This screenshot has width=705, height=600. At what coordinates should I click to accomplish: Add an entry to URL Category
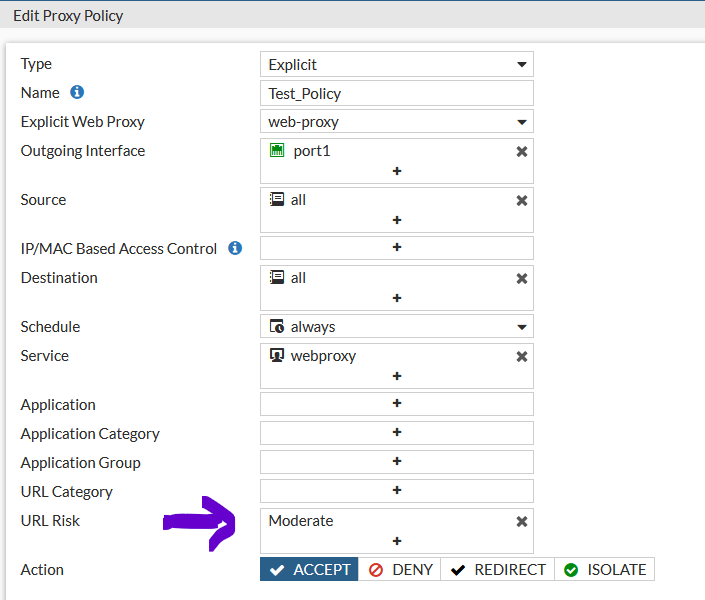(x=396, y=491)
